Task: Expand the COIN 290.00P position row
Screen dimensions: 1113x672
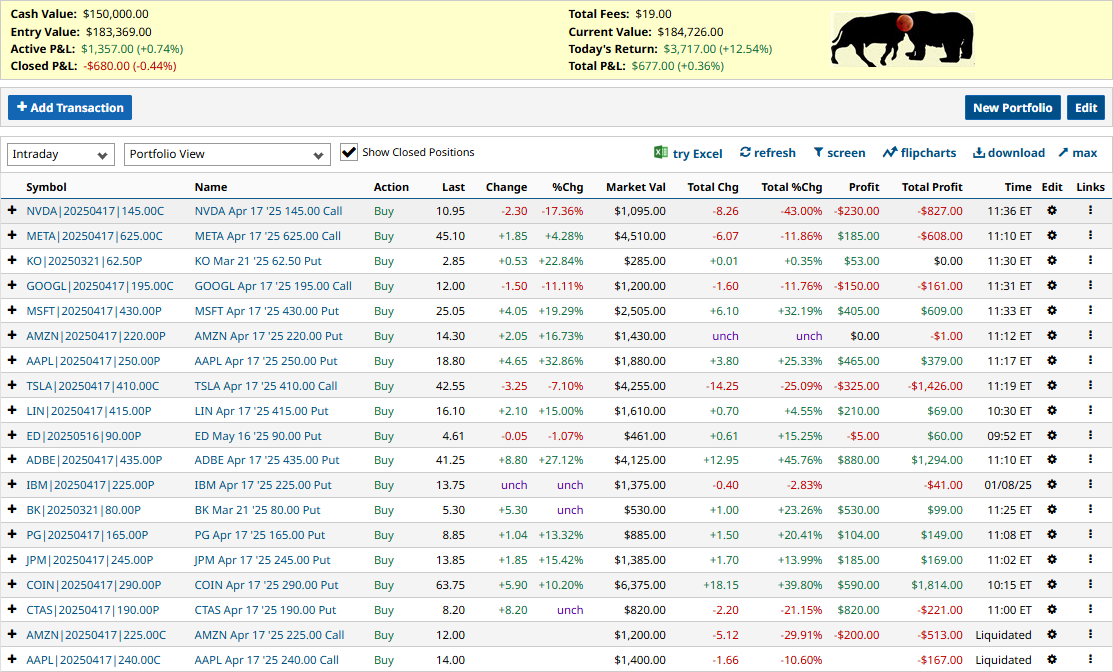Action: tap(12, 585)
